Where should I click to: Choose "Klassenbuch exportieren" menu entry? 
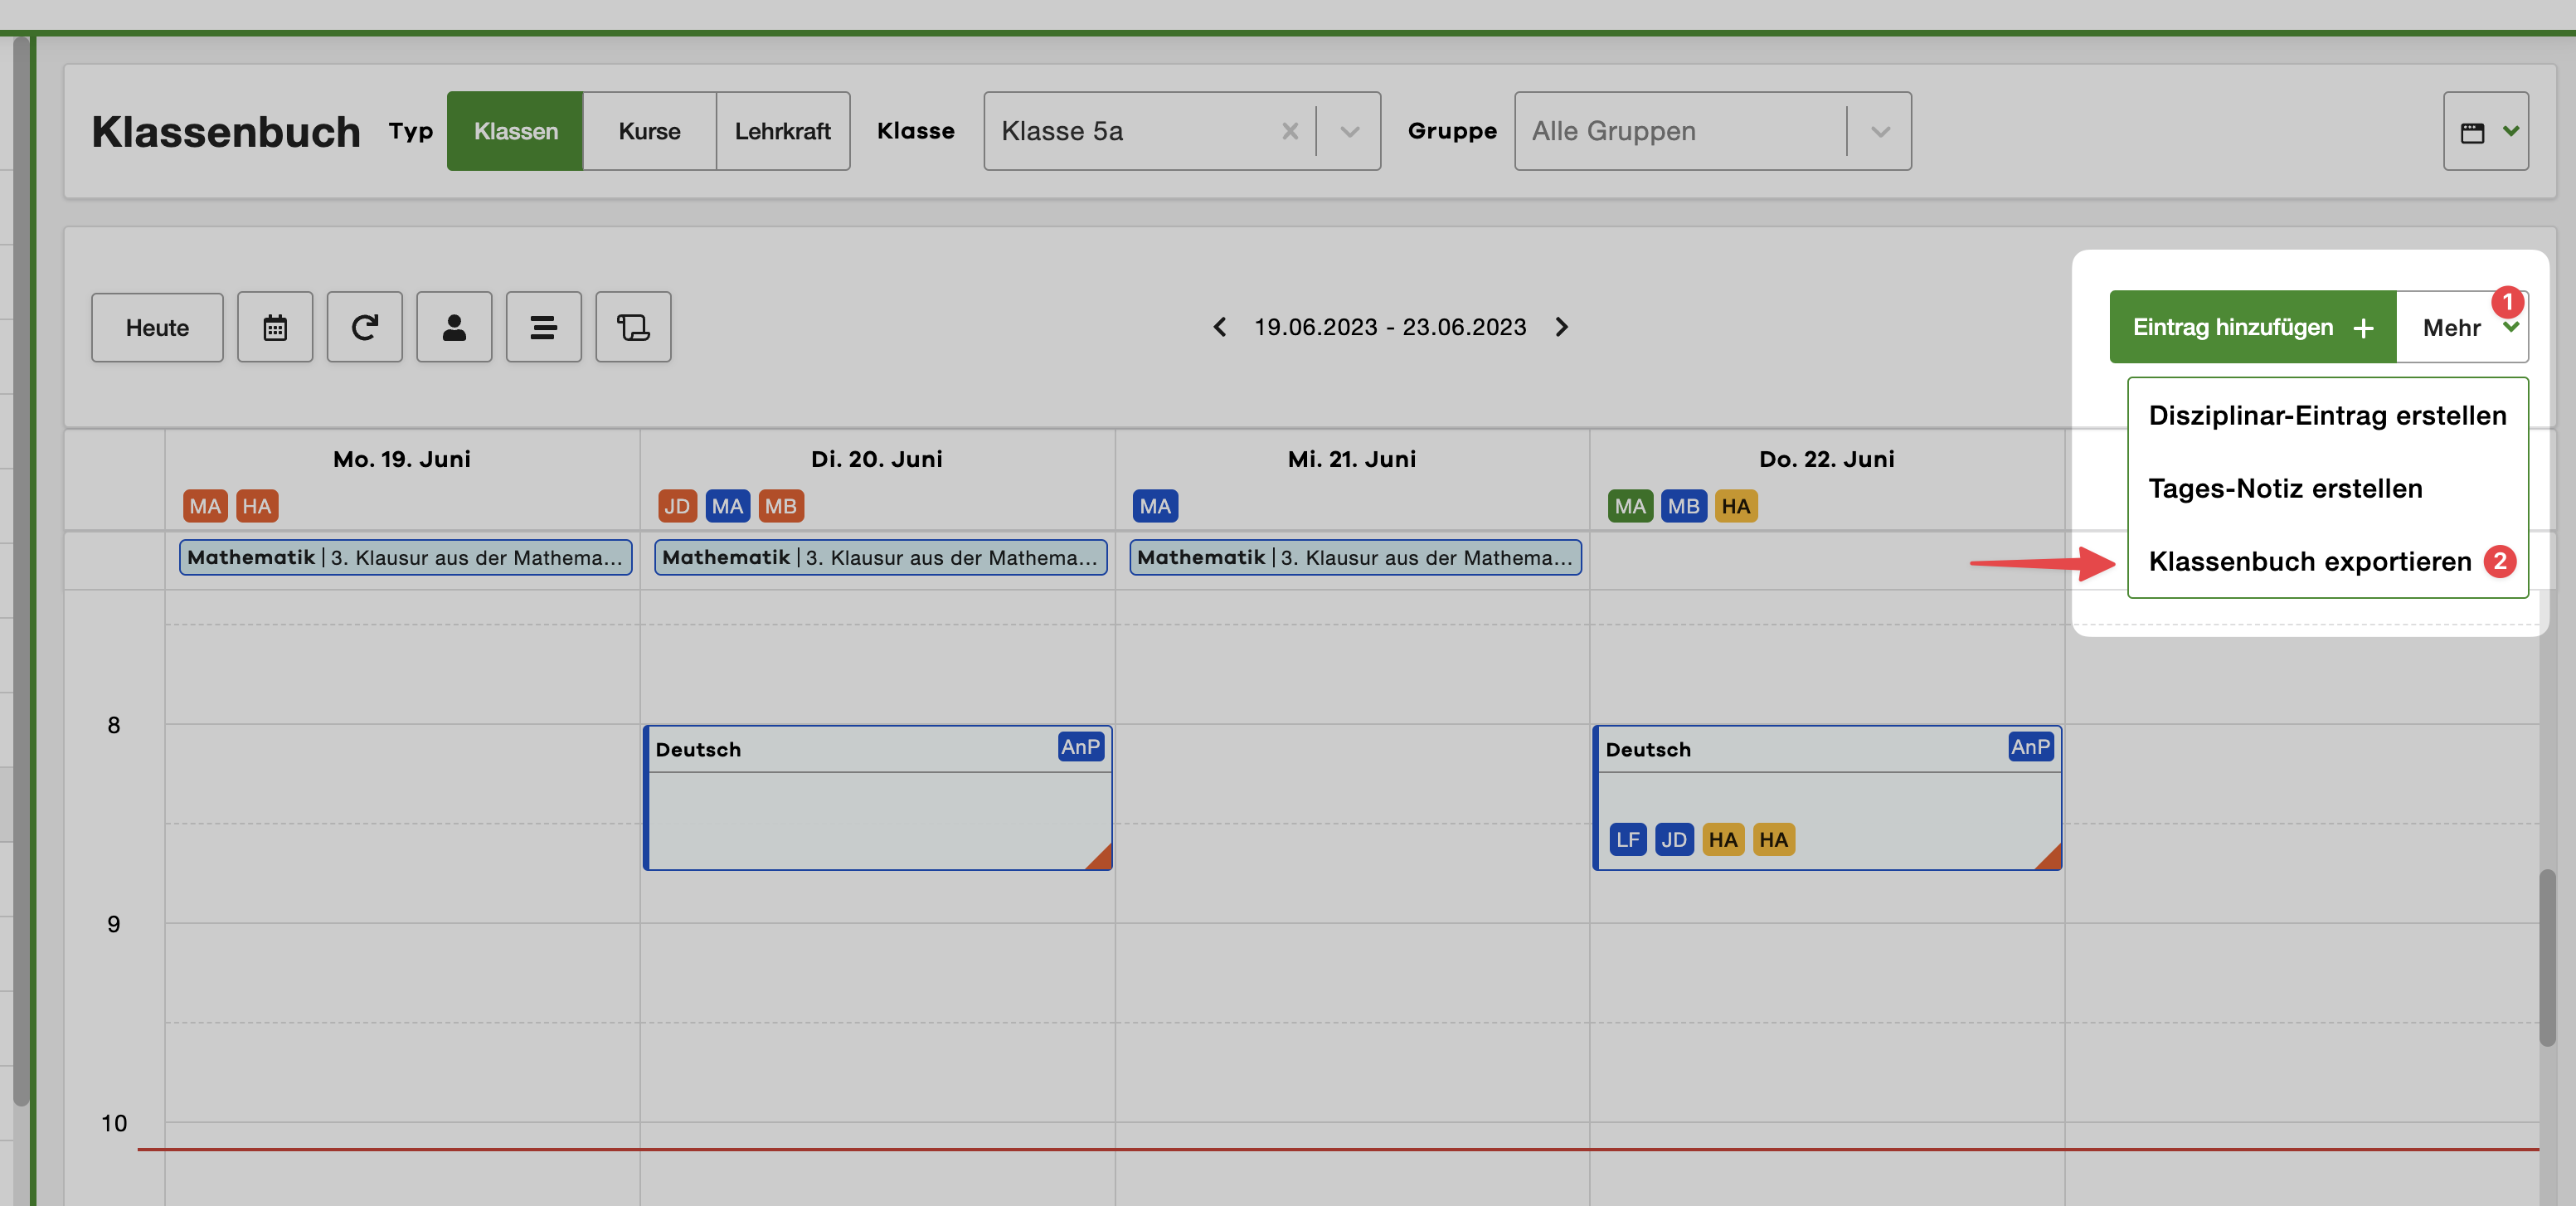pyautogui.click(x=2310, y=561)
